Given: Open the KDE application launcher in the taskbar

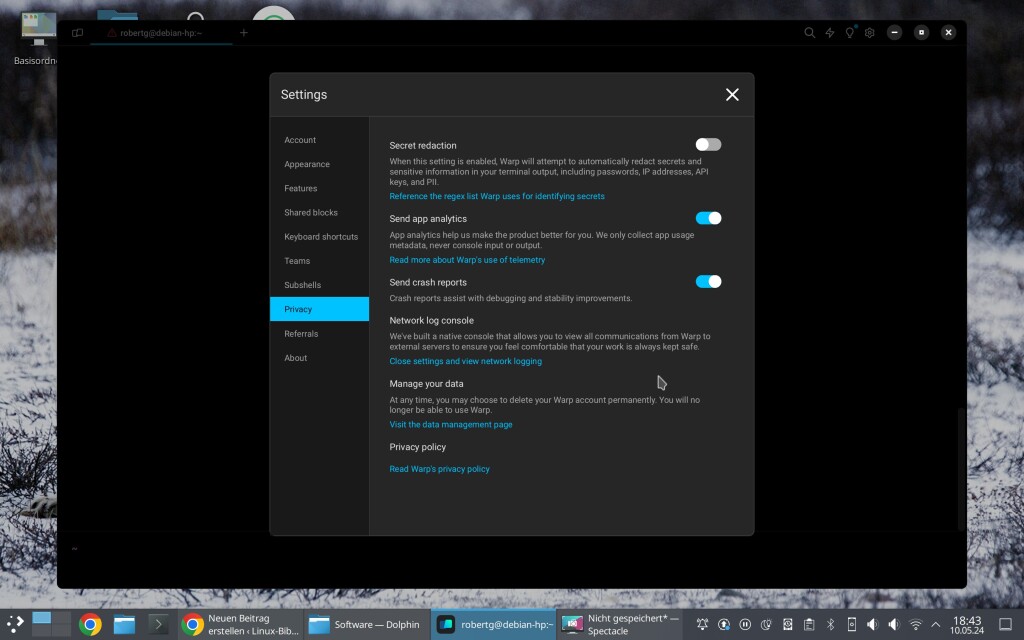Looking at the screenshot, I should pos(15,624).
